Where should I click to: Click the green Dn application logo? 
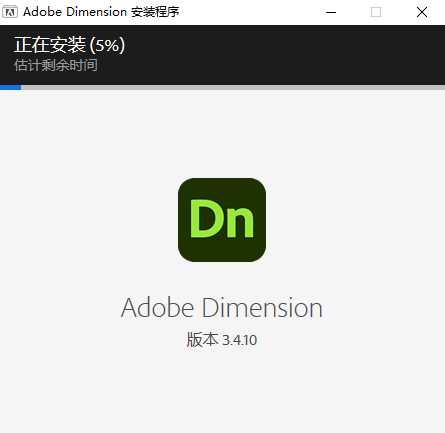tap(222, 220)
